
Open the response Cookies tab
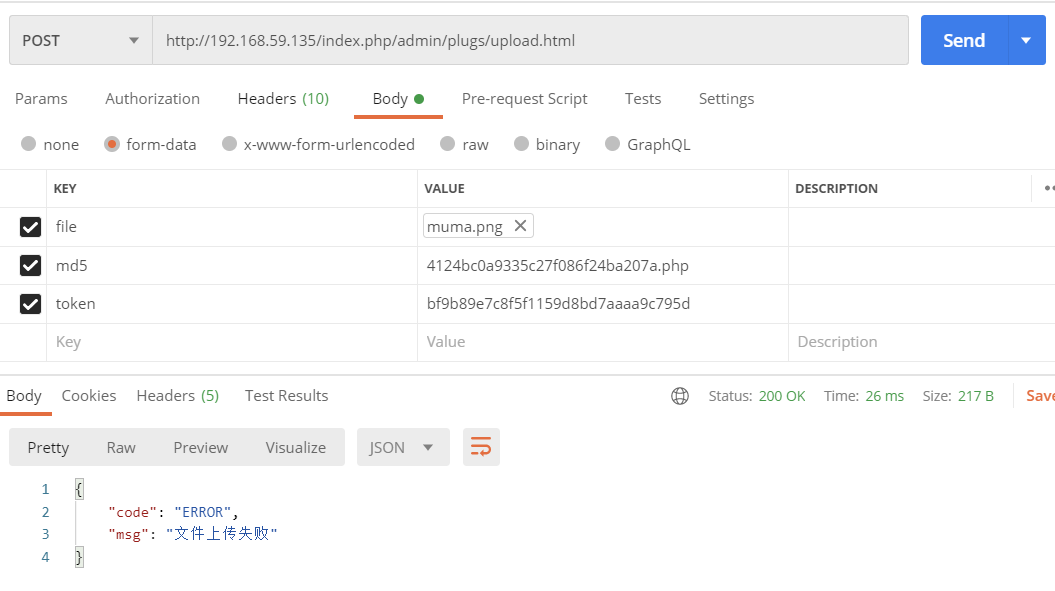click(x=89, y=396)
